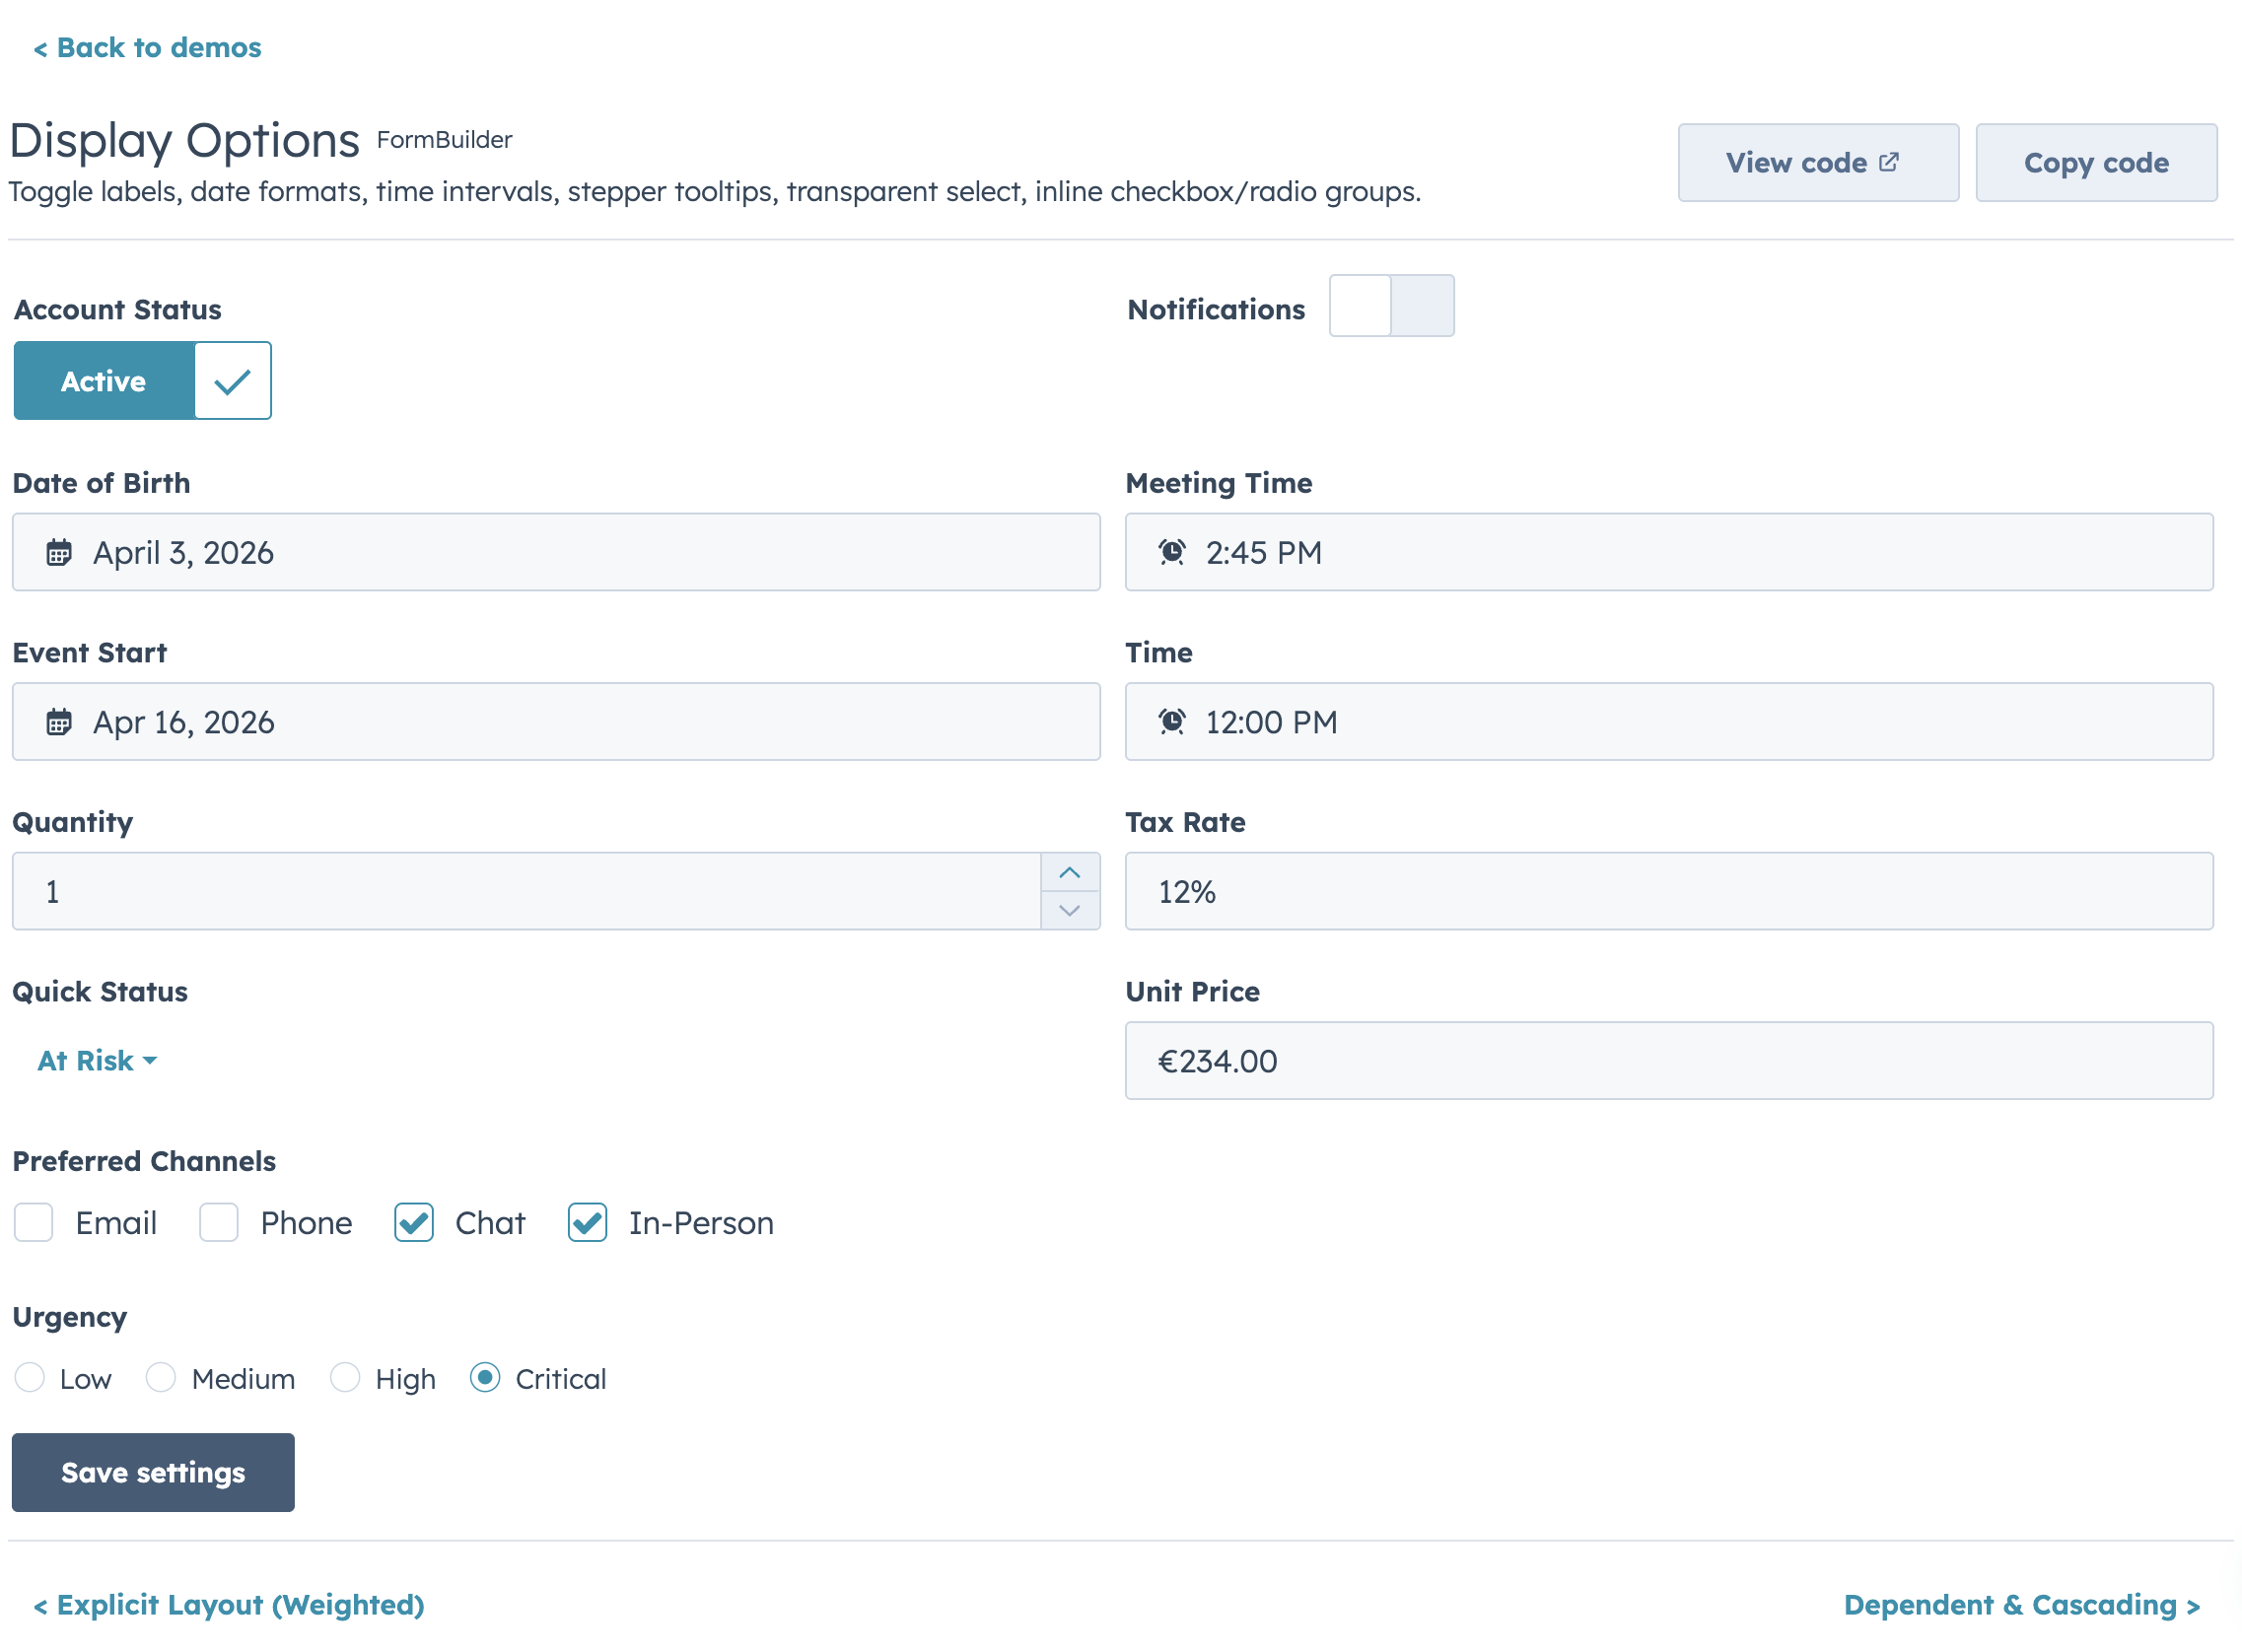
Task: Select the High urgency radio button
Action: 345,1377
